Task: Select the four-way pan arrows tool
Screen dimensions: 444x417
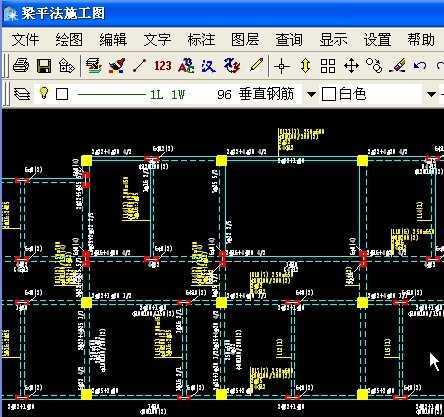Action: pyautogui.click(x=352, y=66)
